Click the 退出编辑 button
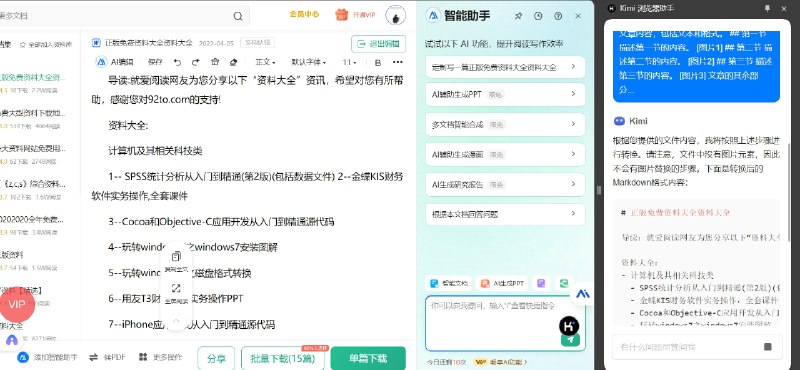This screenshot has width=800, height=370. coord(378,44)
